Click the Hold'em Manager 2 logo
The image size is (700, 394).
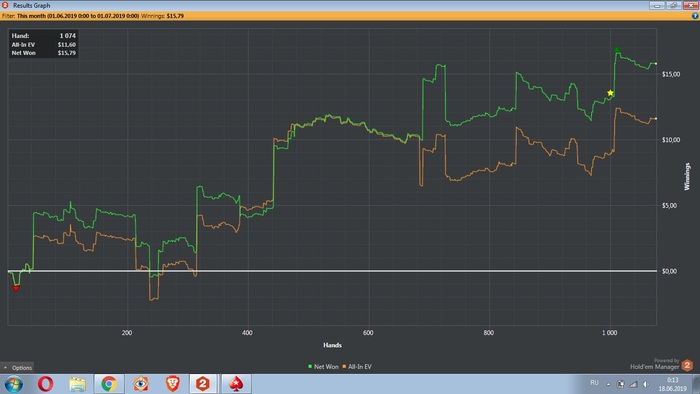[x=688, y=365]
